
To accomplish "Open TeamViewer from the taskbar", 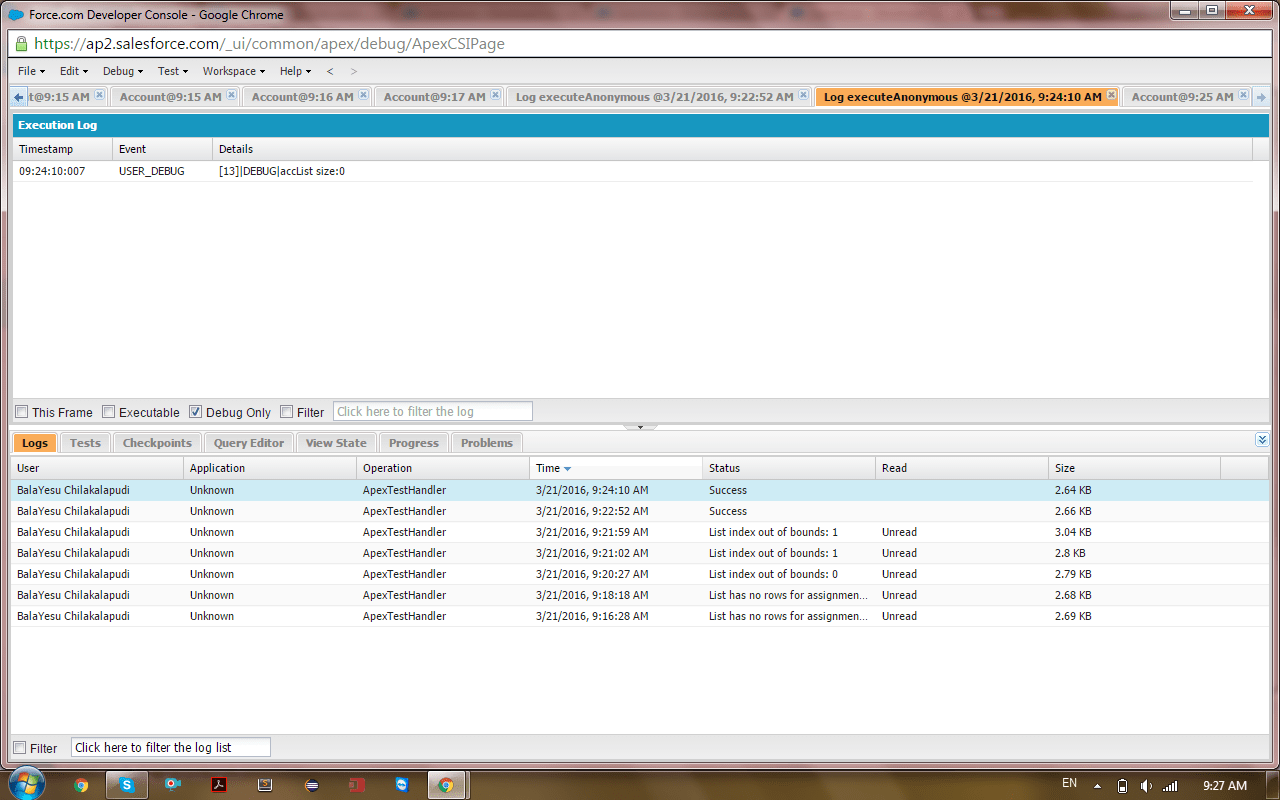I will pyautogui.click(x=401, y=785).
